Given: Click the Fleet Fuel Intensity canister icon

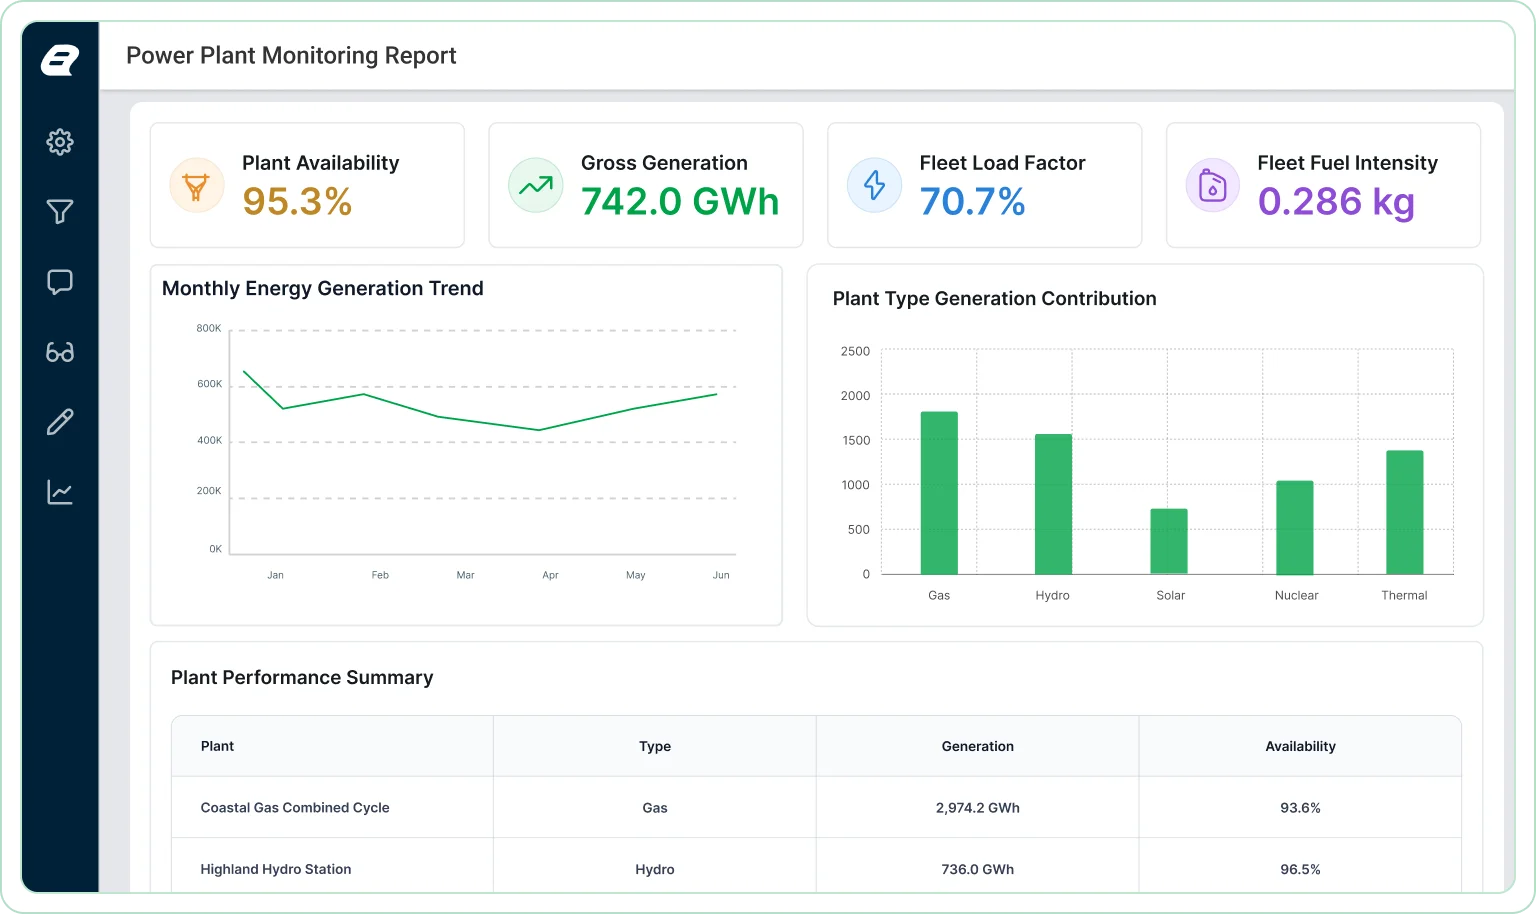Looking at the screenshot, I should click(1213, 186).
